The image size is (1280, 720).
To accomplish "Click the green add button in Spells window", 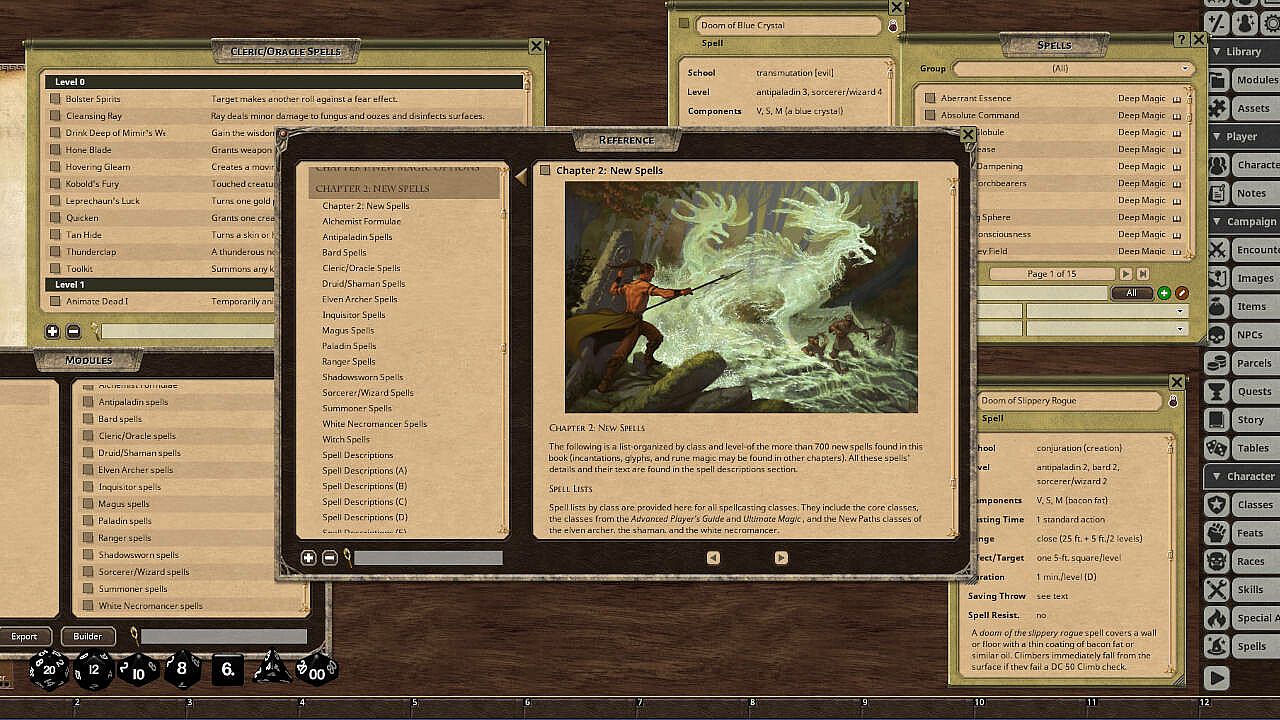I will (1164, 293).
